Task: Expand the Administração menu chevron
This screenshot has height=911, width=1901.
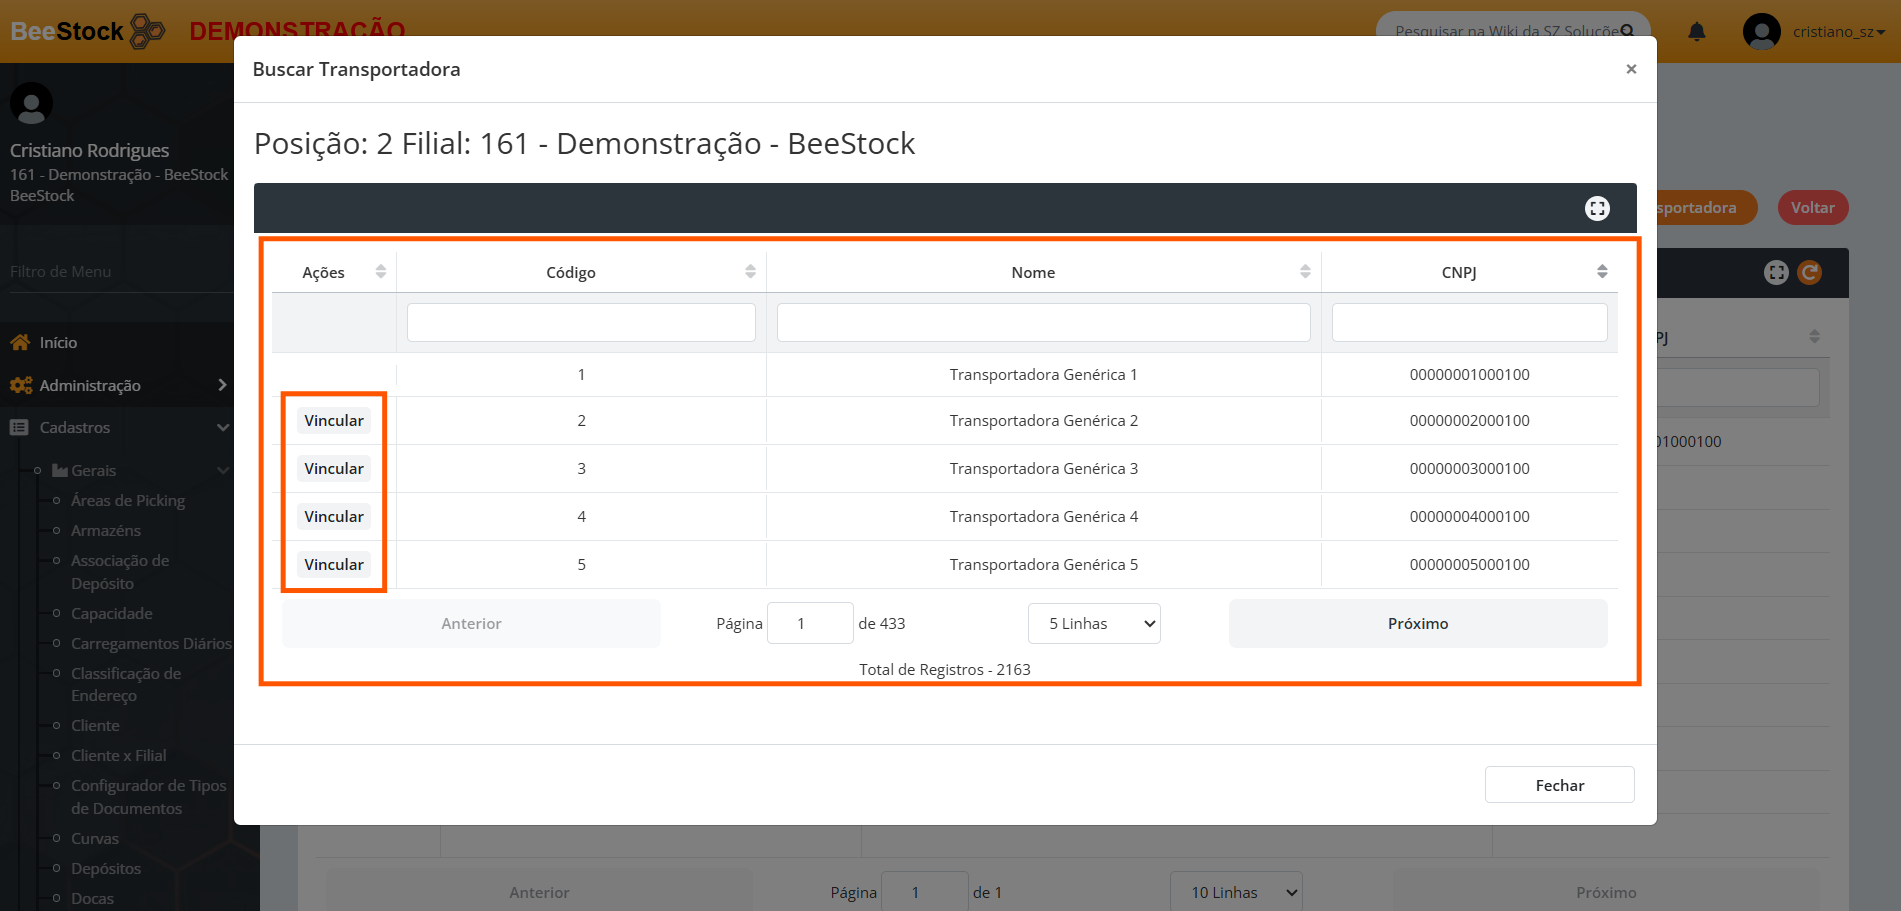Action: coord(222,385)
